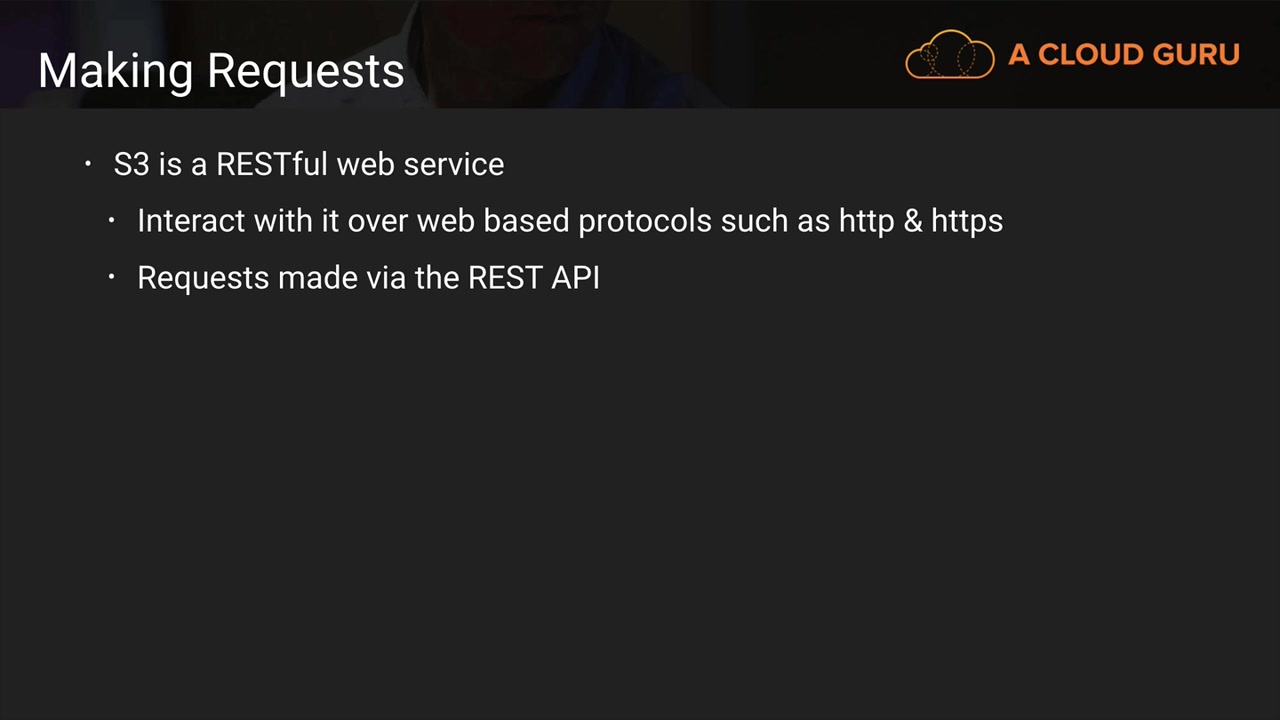Click the word https
This screenshot has height=720, width=1280.
[x=966, y=221]
